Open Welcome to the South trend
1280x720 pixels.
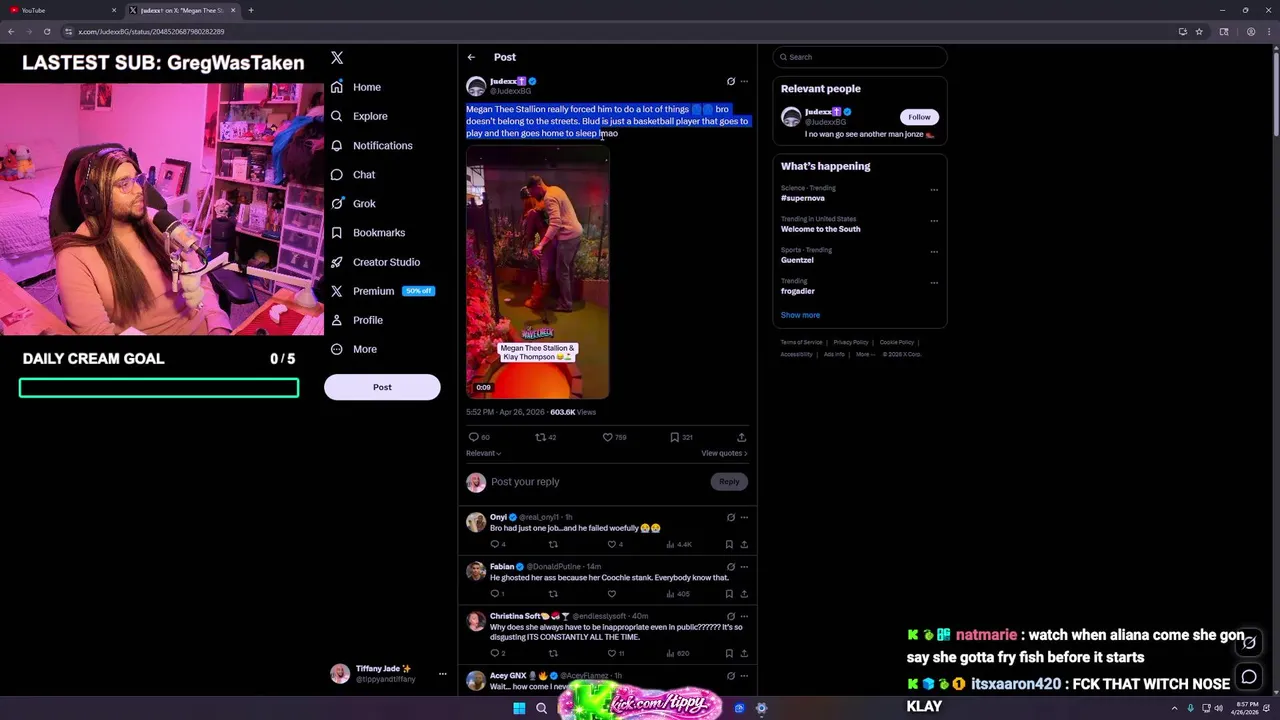pos(820,229)
